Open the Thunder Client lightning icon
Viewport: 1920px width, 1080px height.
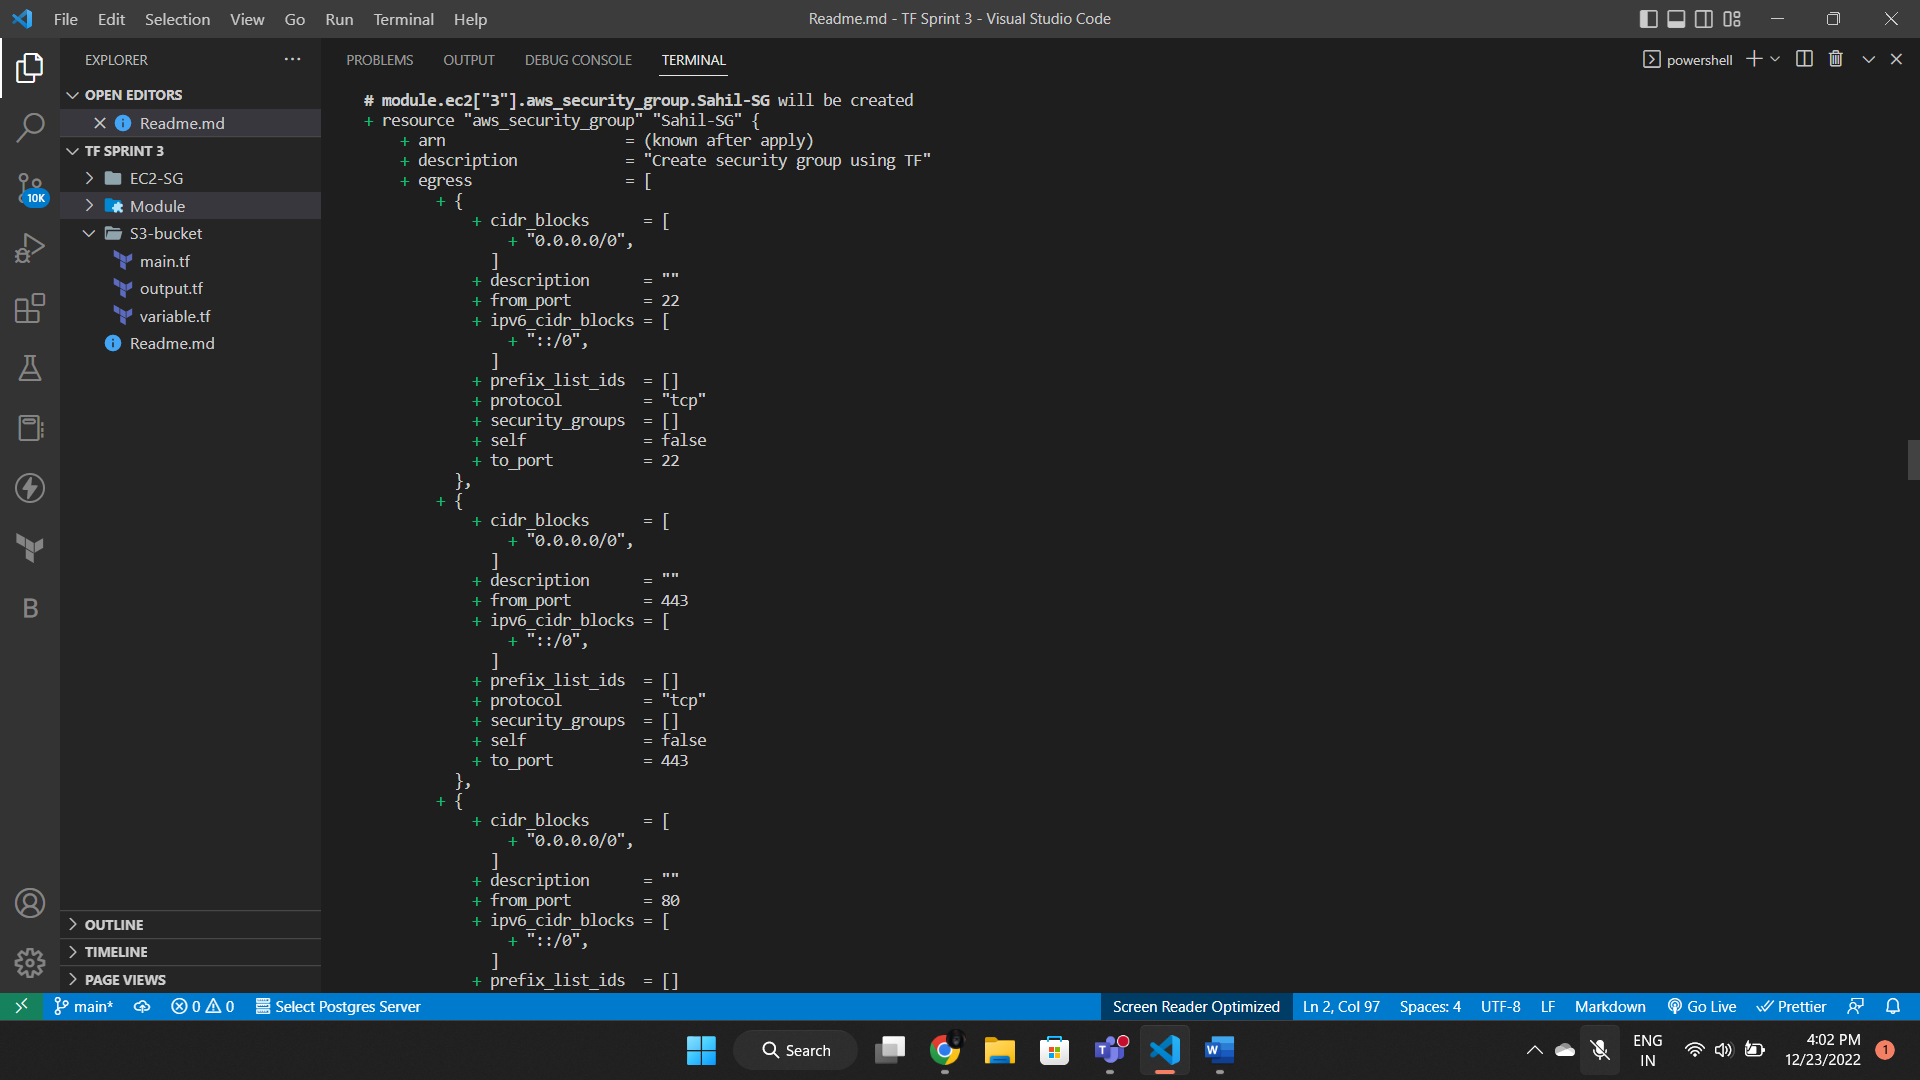30,488
